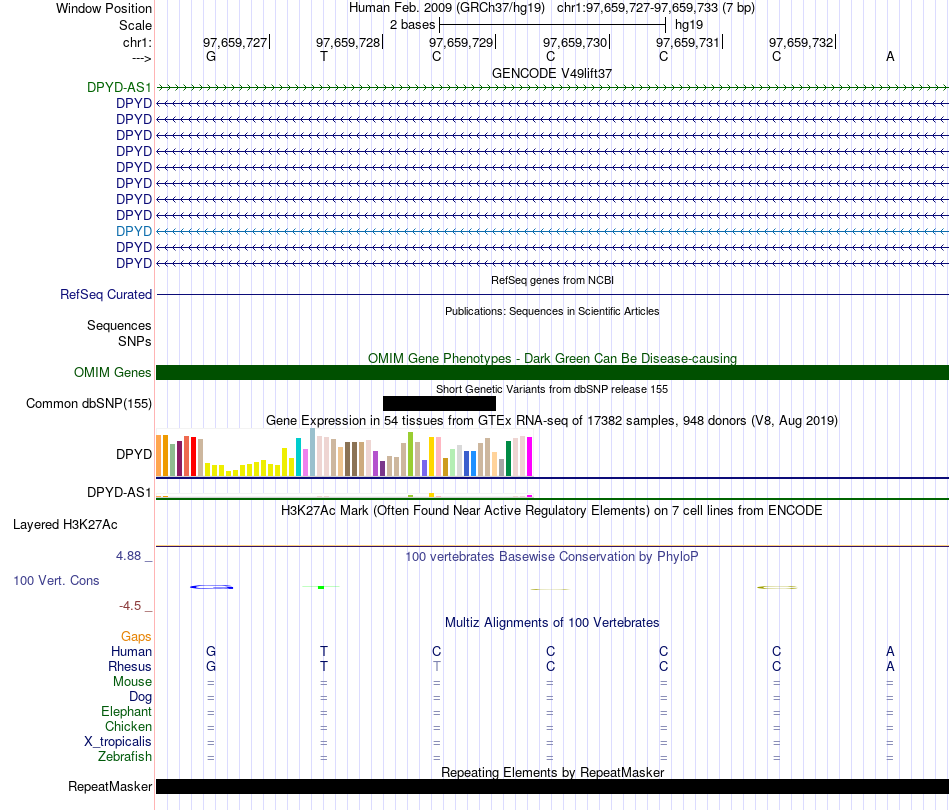Open the DPYD GTEx expression bar chart
The width and height of the screenshot is (950, 810).
(x=344, y=453)
